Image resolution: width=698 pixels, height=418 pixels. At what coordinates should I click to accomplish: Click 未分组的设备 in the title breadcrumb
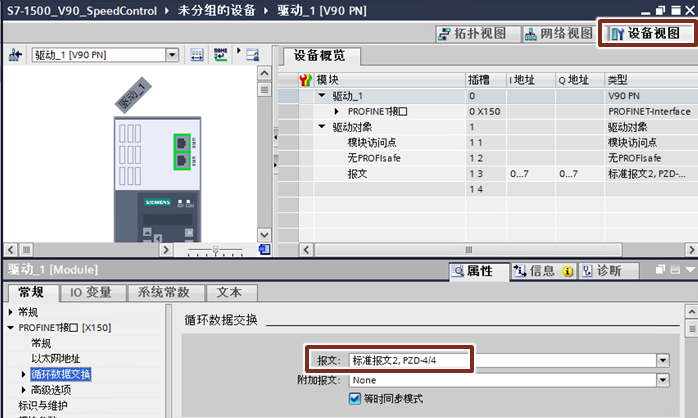217,10
